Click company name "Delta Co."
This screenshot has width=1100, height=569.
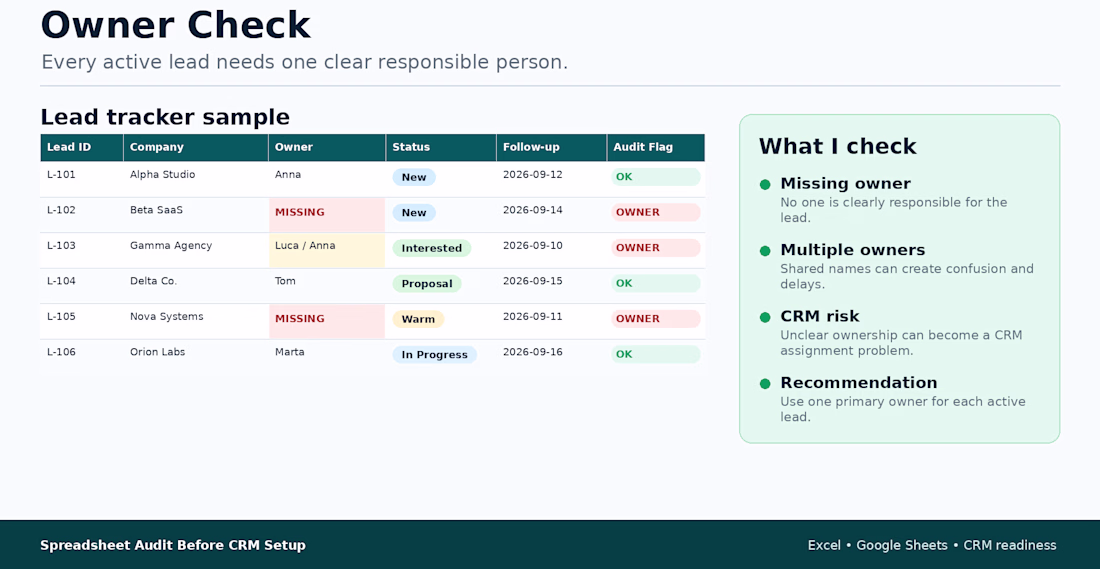(x=154, y=281)
